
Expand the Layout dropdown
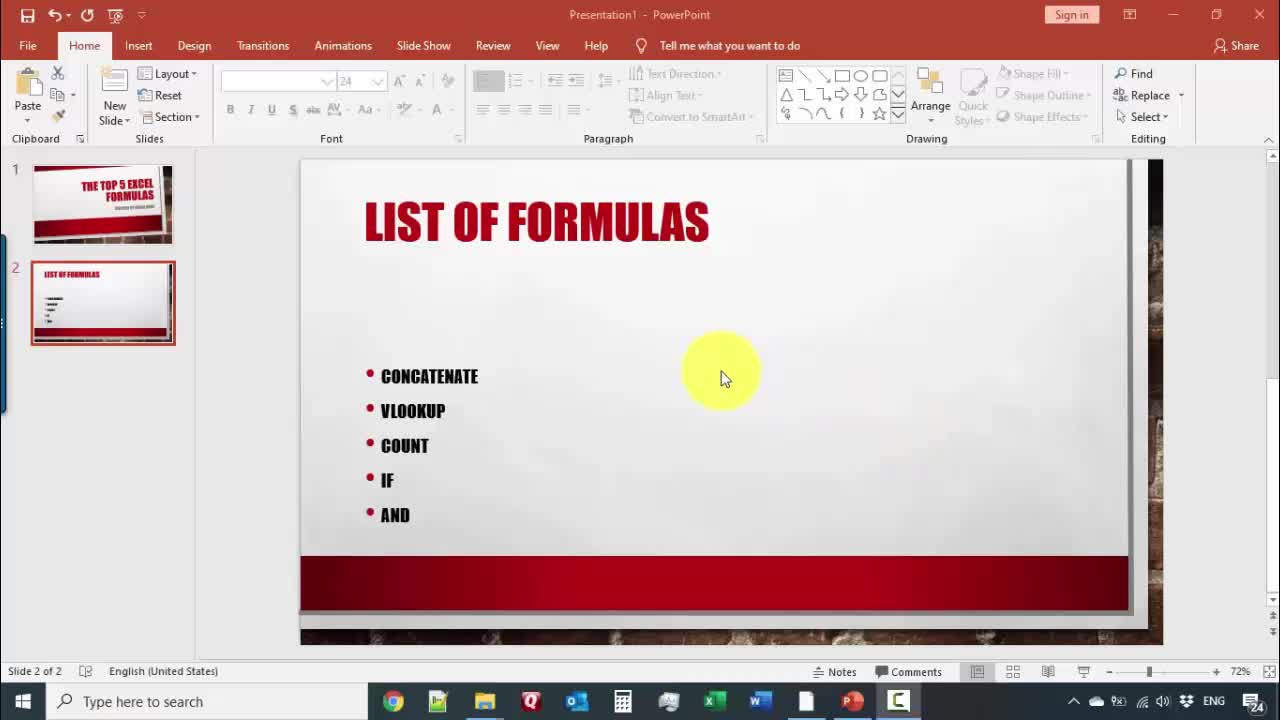pyautogui.click(x=168, y=74)
